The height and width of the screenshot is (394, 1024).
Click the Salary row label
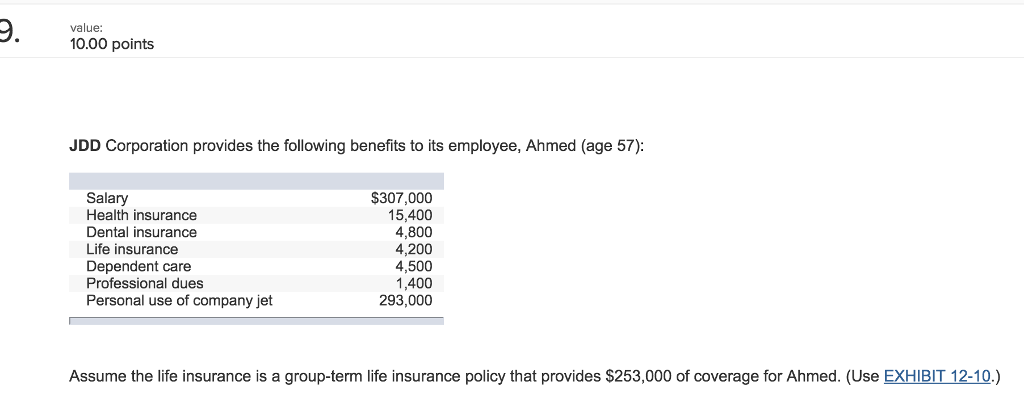pos(107,199)
